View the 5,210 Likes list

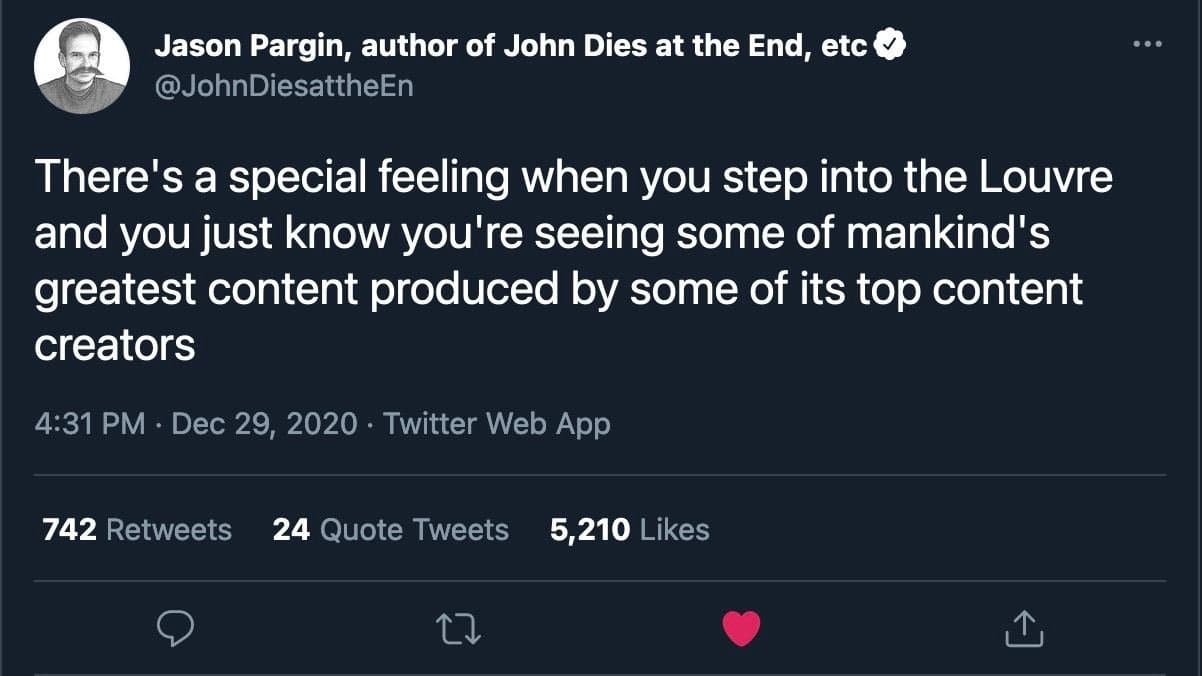[628, 530]
